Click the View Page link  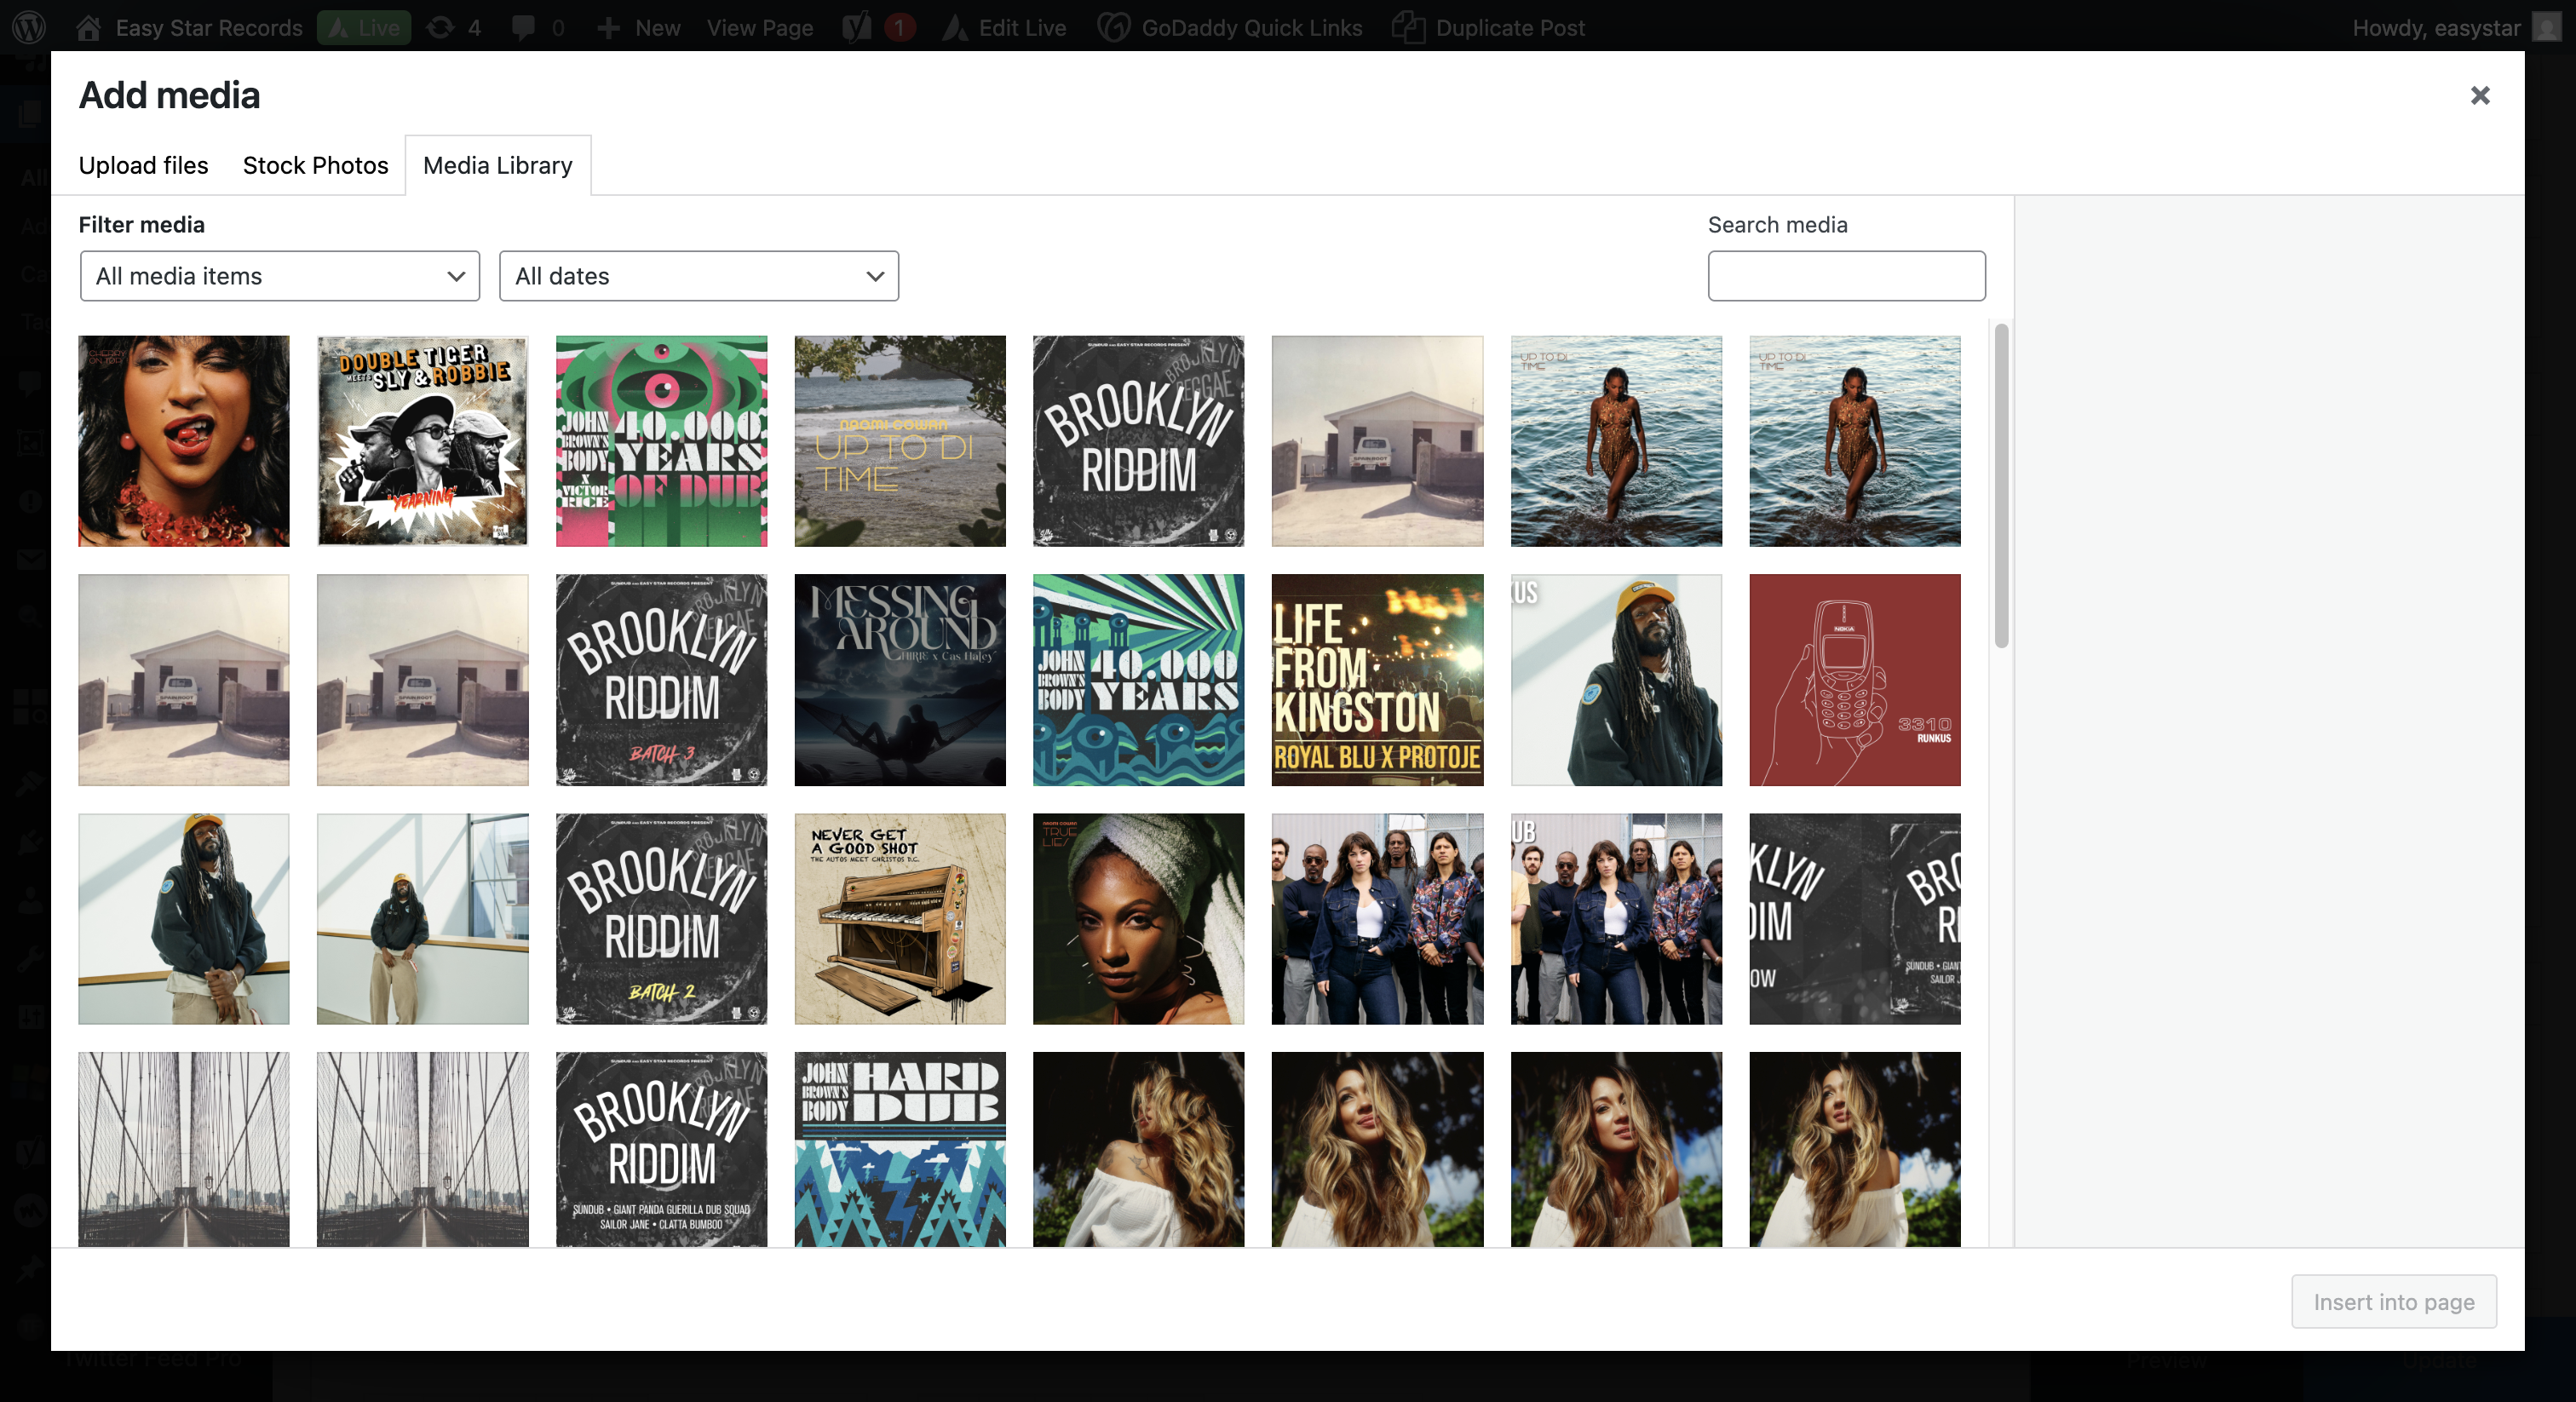(x=760, y=27)
